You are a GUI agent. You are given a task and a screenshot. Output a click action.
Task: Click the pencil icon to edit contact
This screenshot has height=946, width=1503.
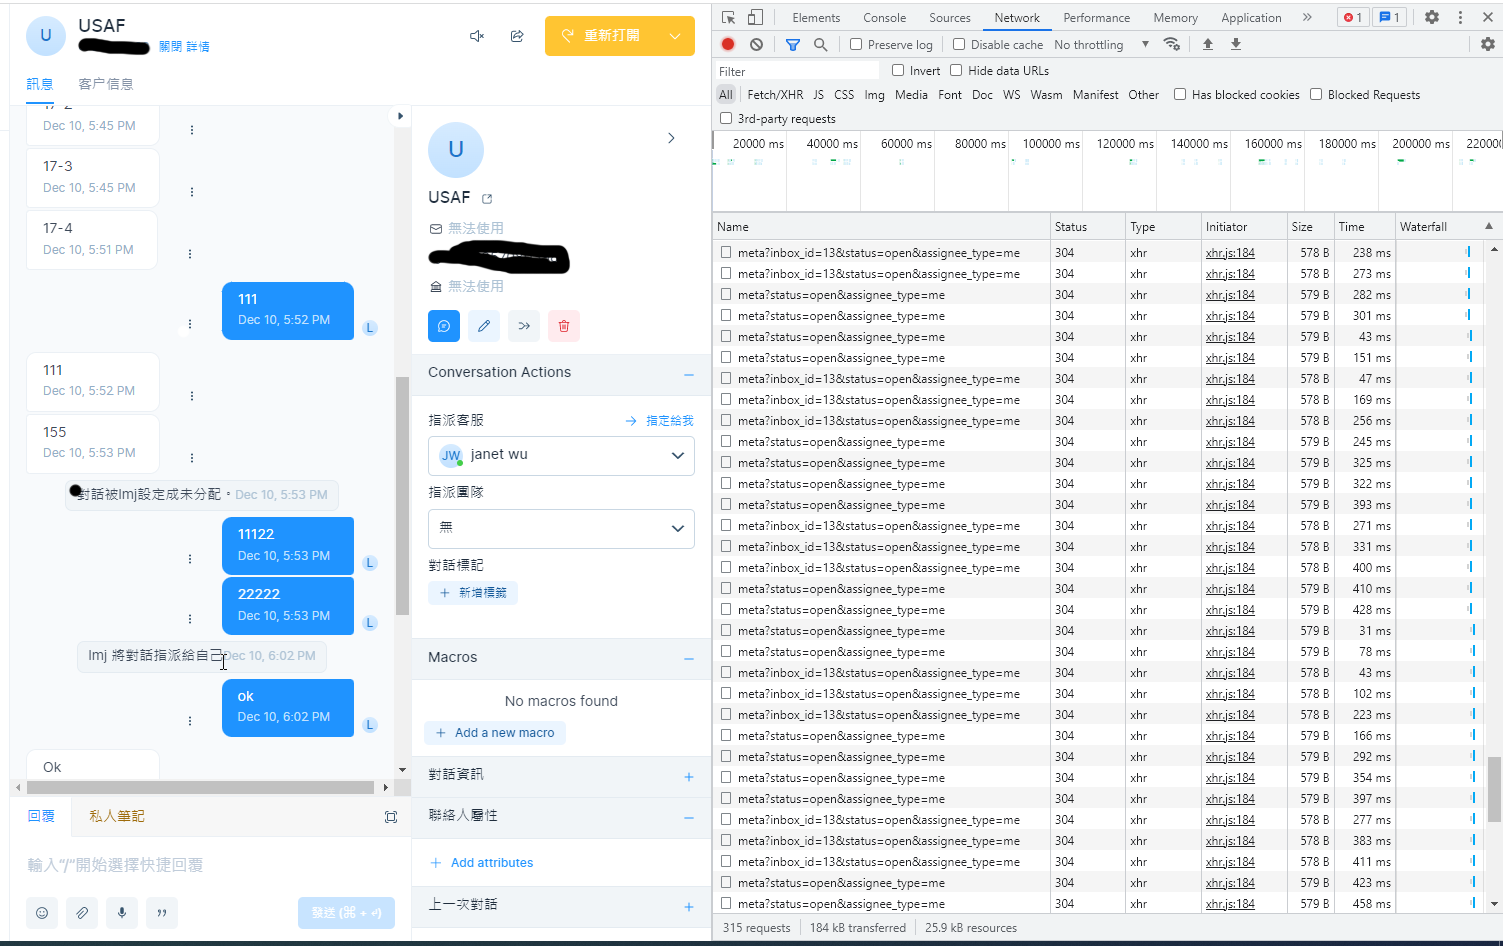484,325
